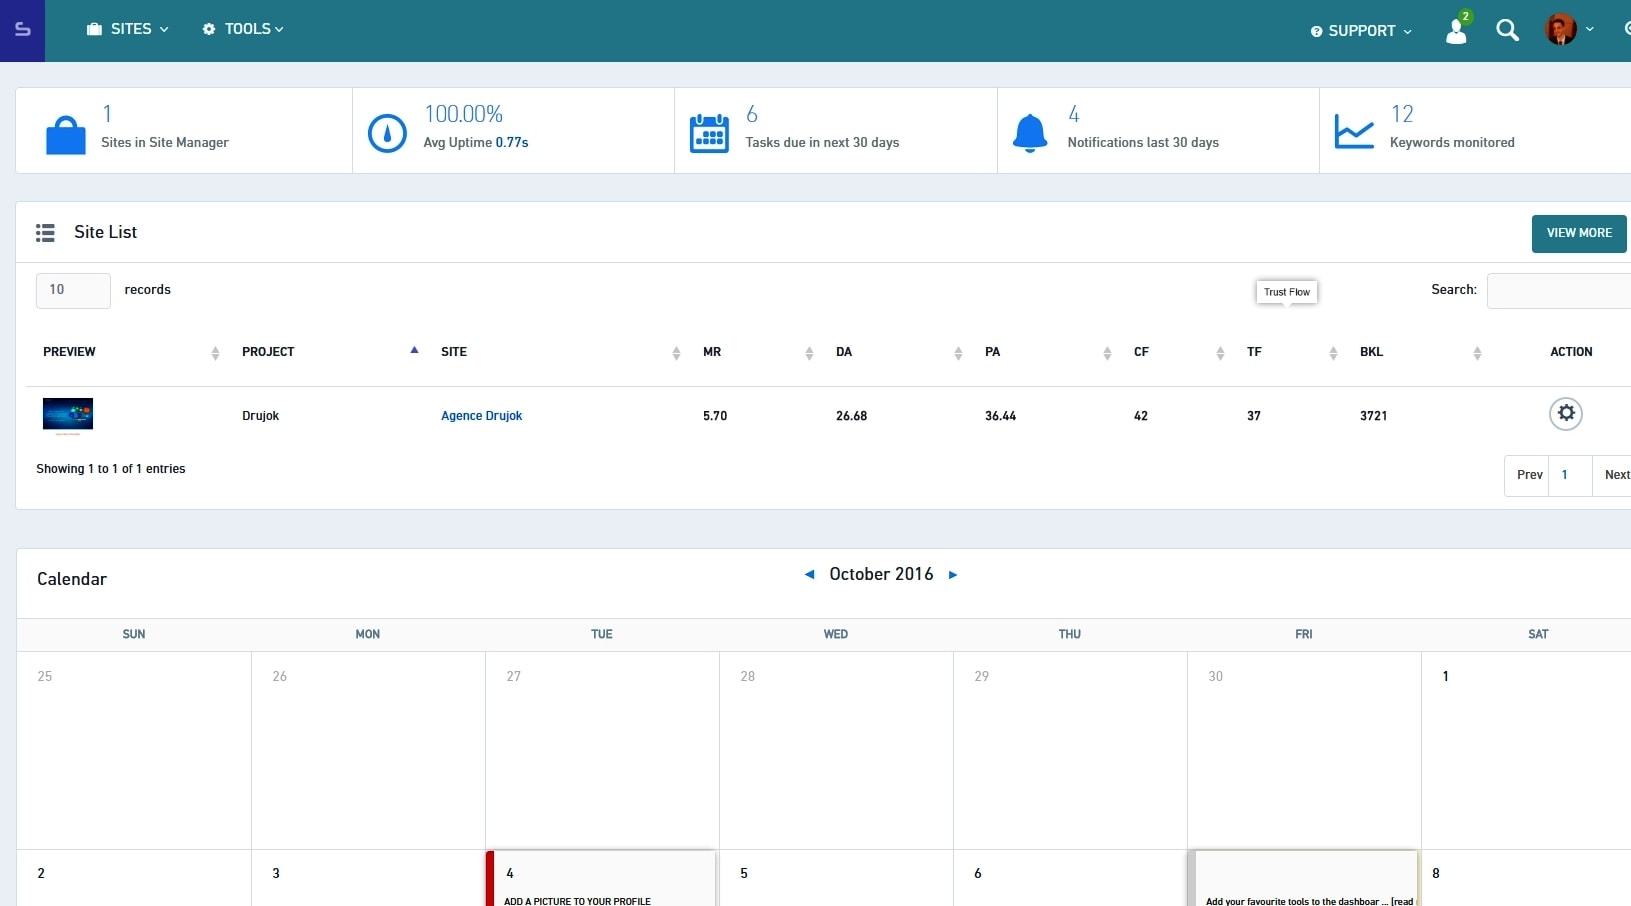
Task: Click the shopping bag Sites icon
Action: 66,135
